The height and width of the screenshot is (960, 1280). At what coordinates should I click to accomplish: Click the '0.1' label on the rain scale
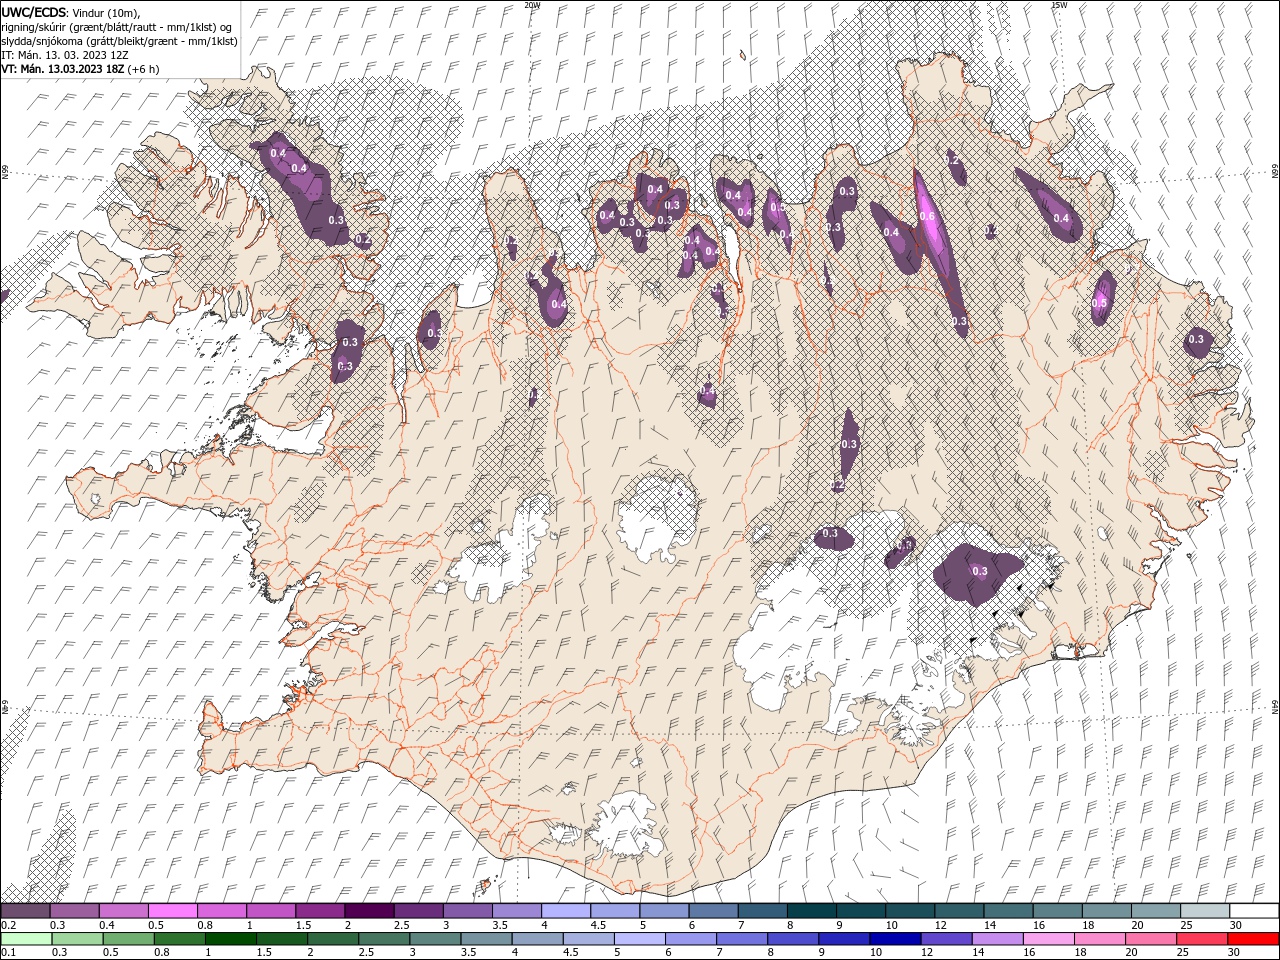(x=7, y=953)
